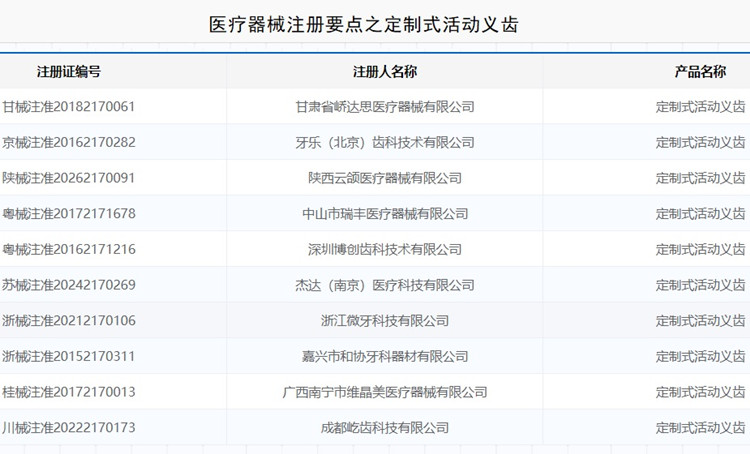Image resolution: width=750 pixels, height=454 pixels.
Task: Select registration number 浙械注准20212170106
Action: pyautogui.click(x=68, y=321)
